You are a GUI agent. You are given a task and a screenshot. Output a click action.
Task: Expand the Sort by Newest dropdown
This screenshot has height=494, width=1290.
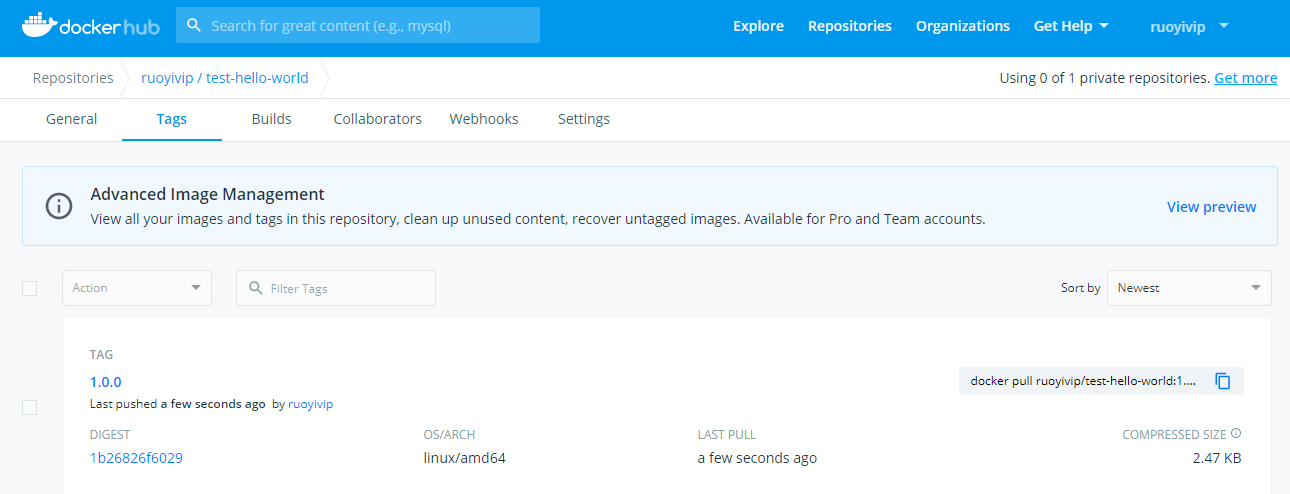point(1188,288)
